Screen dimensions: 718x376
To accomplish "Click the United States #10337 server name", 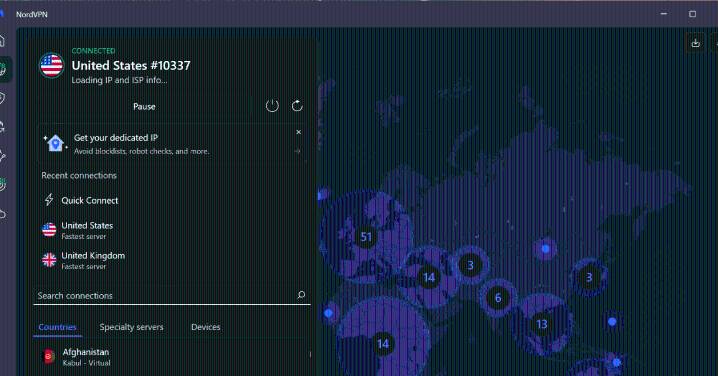I will (131, 65).
